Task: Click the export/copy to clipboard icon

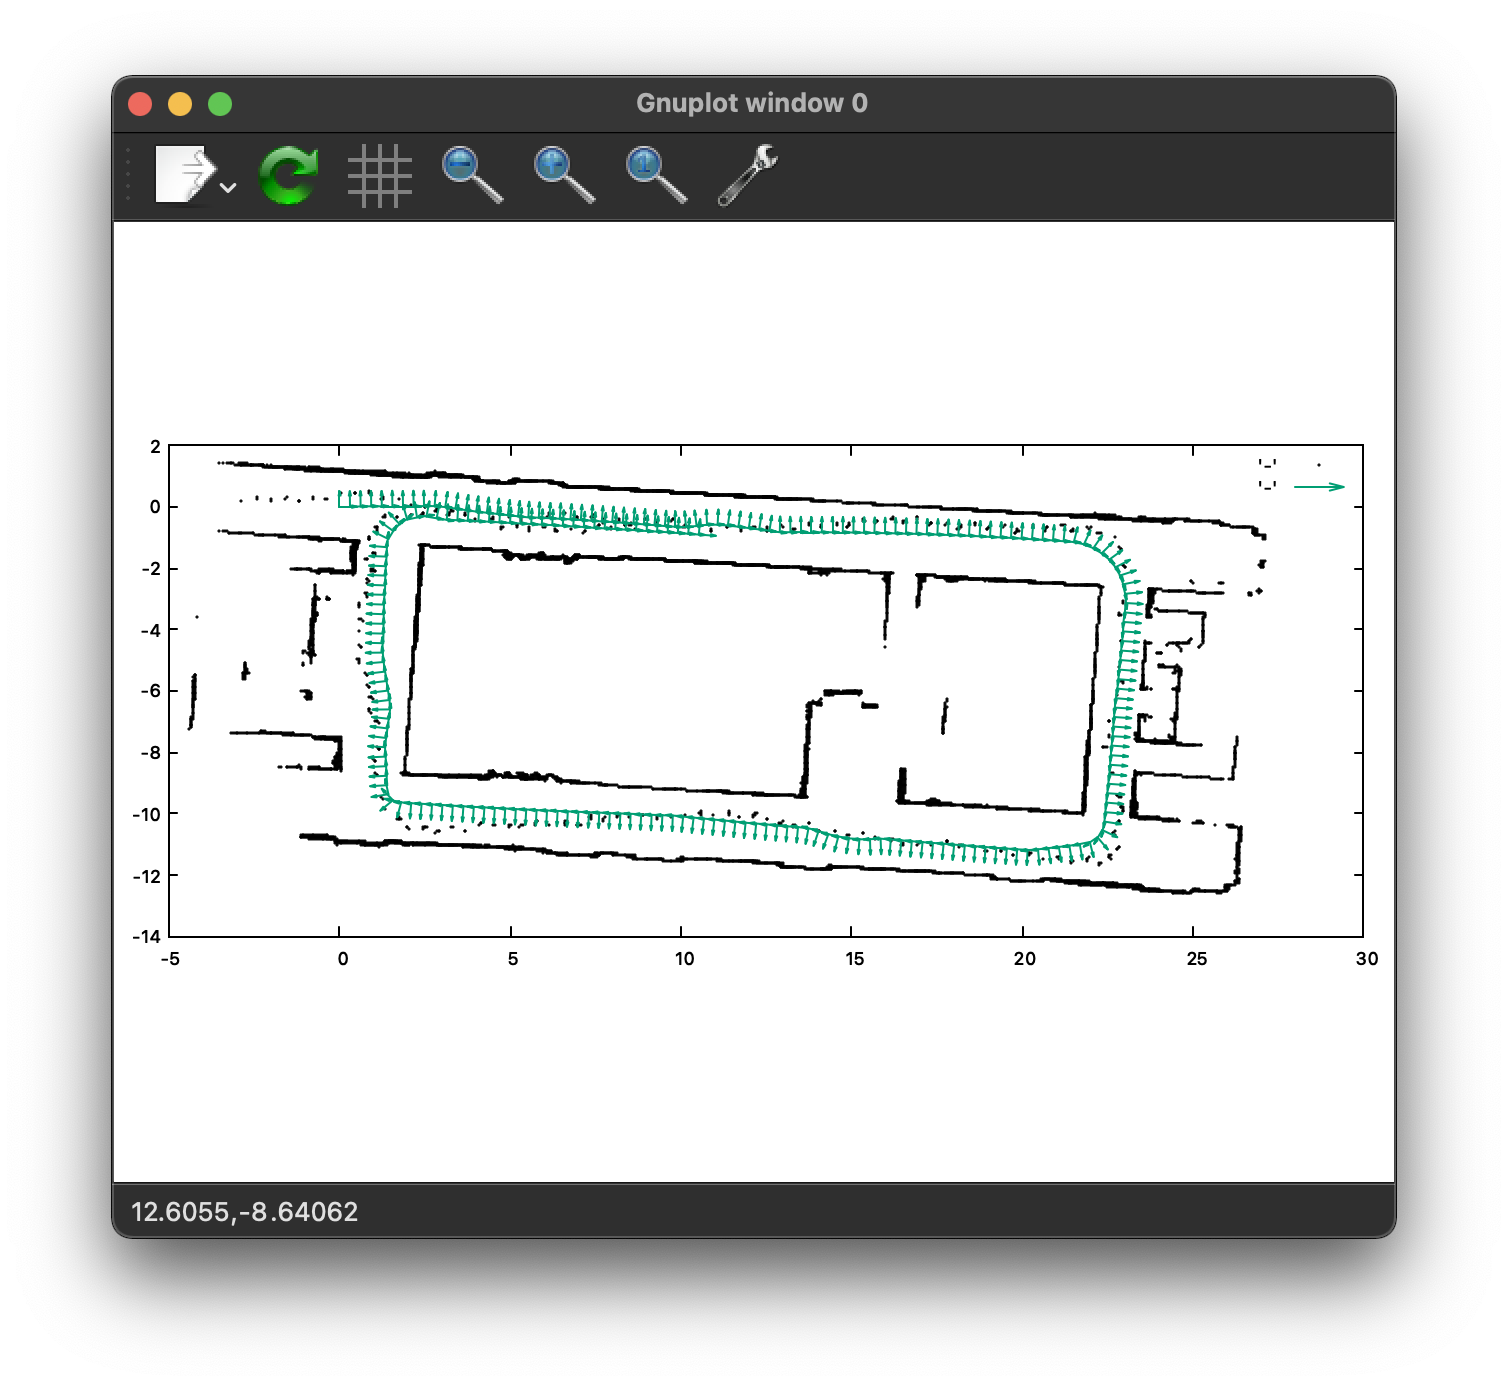Action: [x=186, y=175]
